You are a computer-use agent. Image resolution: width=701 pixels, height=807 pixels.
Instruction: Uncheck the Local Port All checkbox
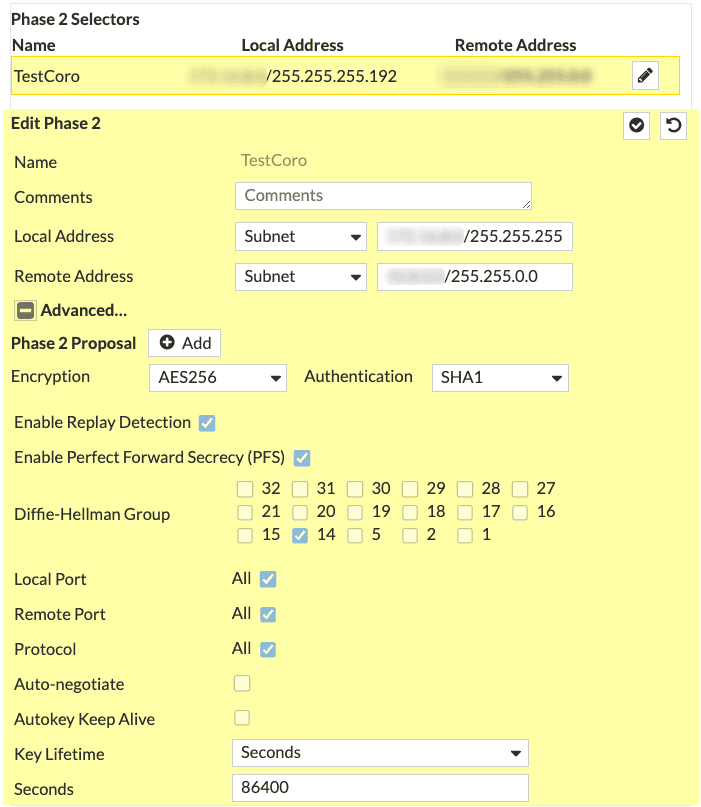(267, 579)
